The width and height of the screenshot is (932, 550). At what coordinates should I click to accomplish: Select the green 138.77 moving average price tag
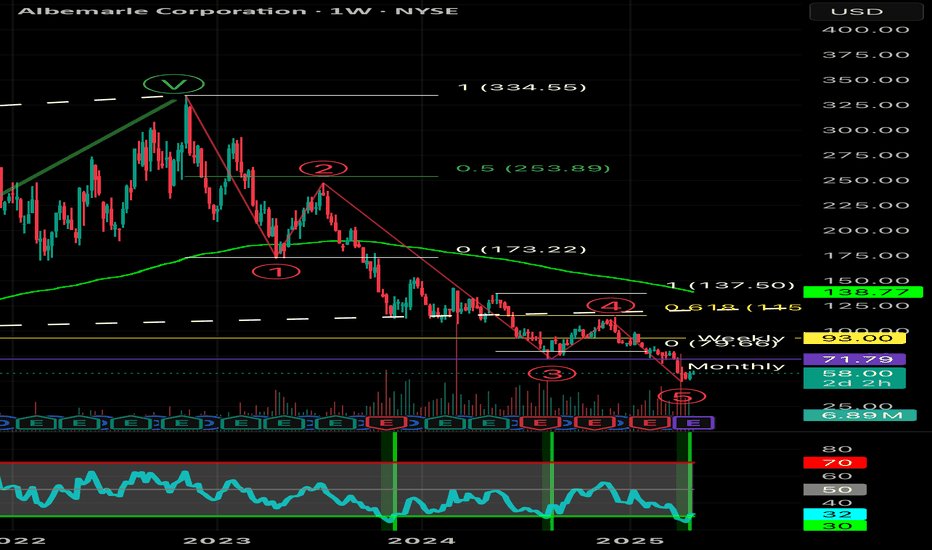pos(863,292)
